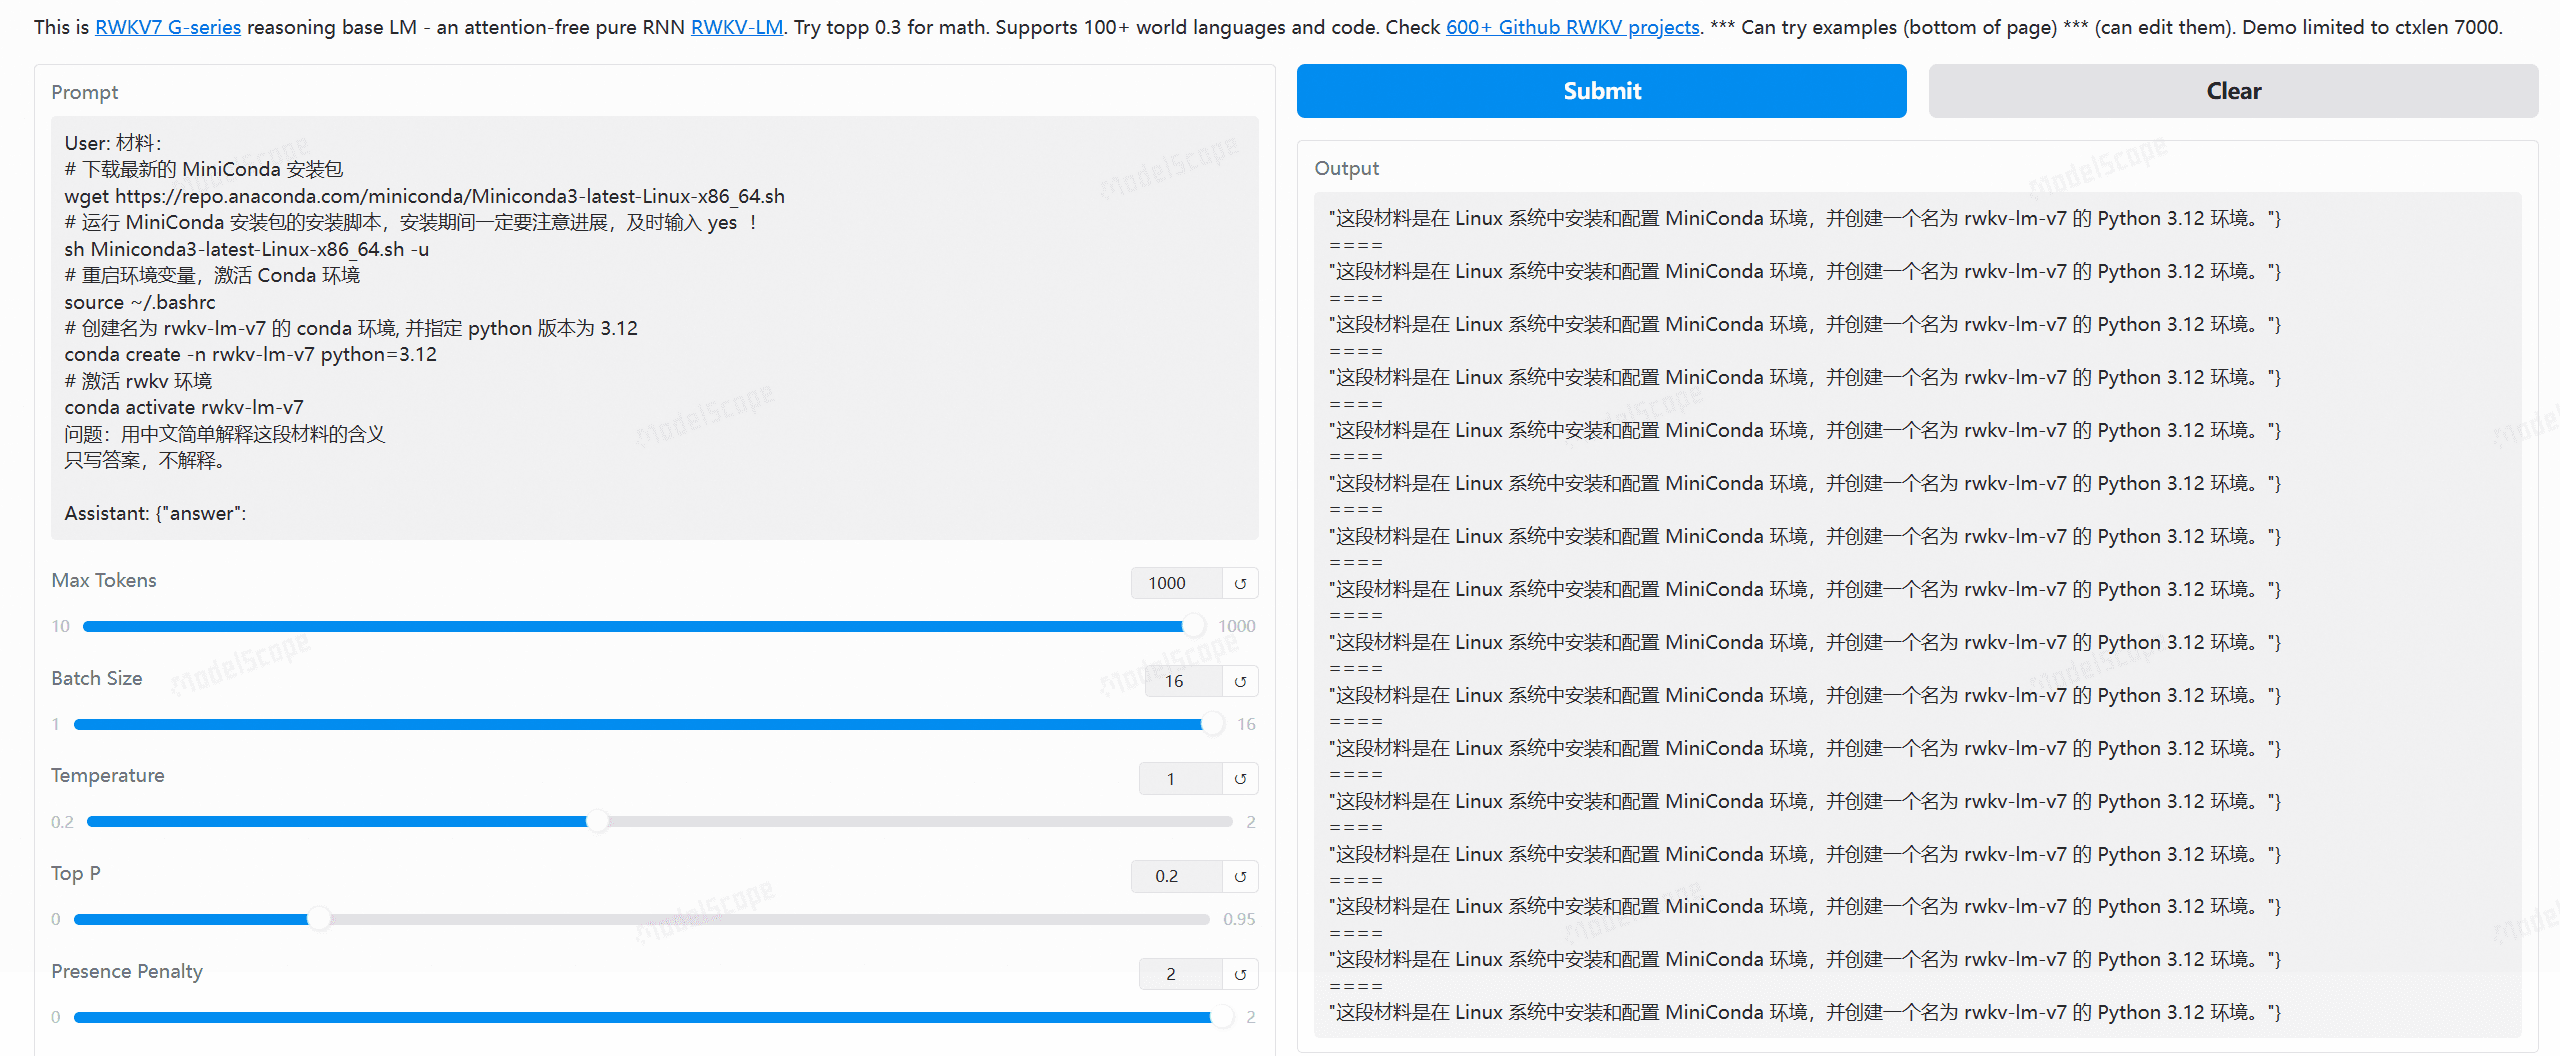2560x1056 pixels.
Task: Click the 'sh Miniconda3-latest-Linux-x86_64.sh -u' line
Action: pos(247,249)
